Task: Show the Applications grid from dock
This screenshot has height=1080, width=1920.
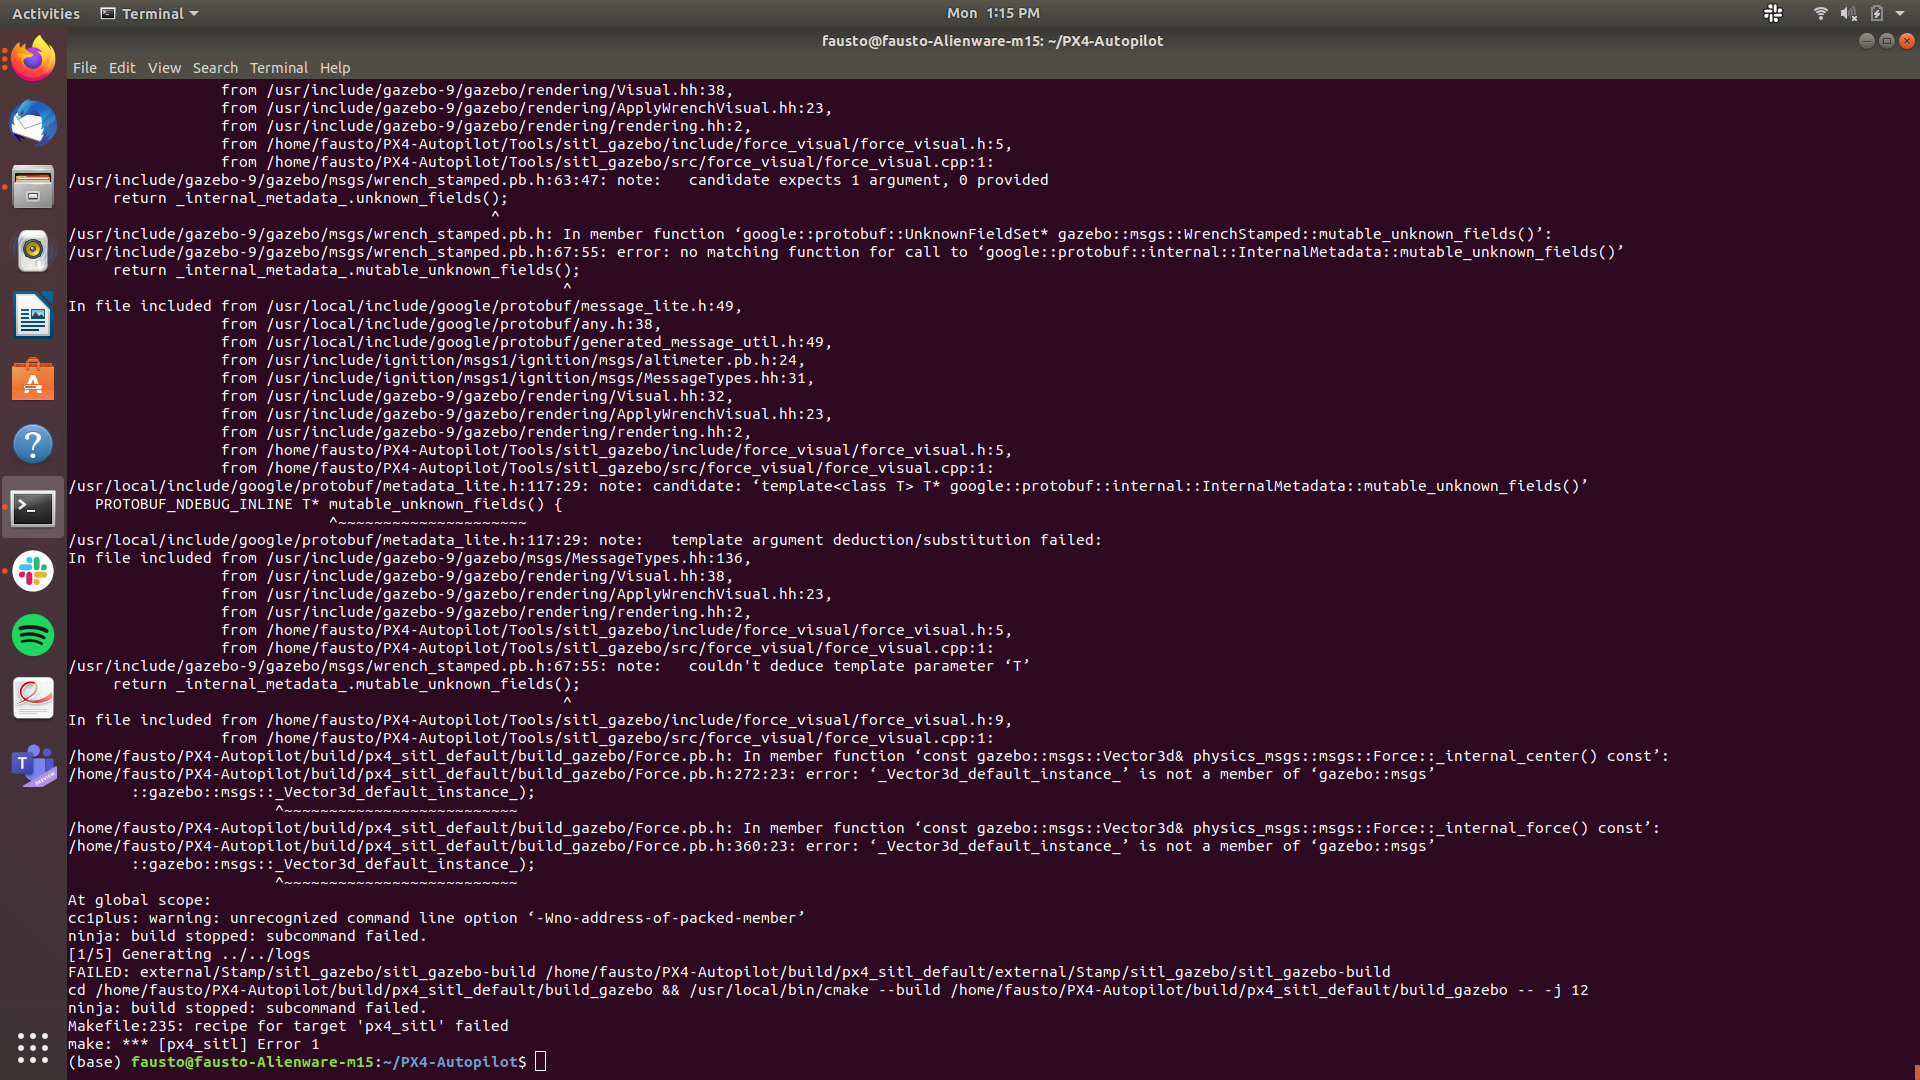Action: click(x=33, y=1048)
